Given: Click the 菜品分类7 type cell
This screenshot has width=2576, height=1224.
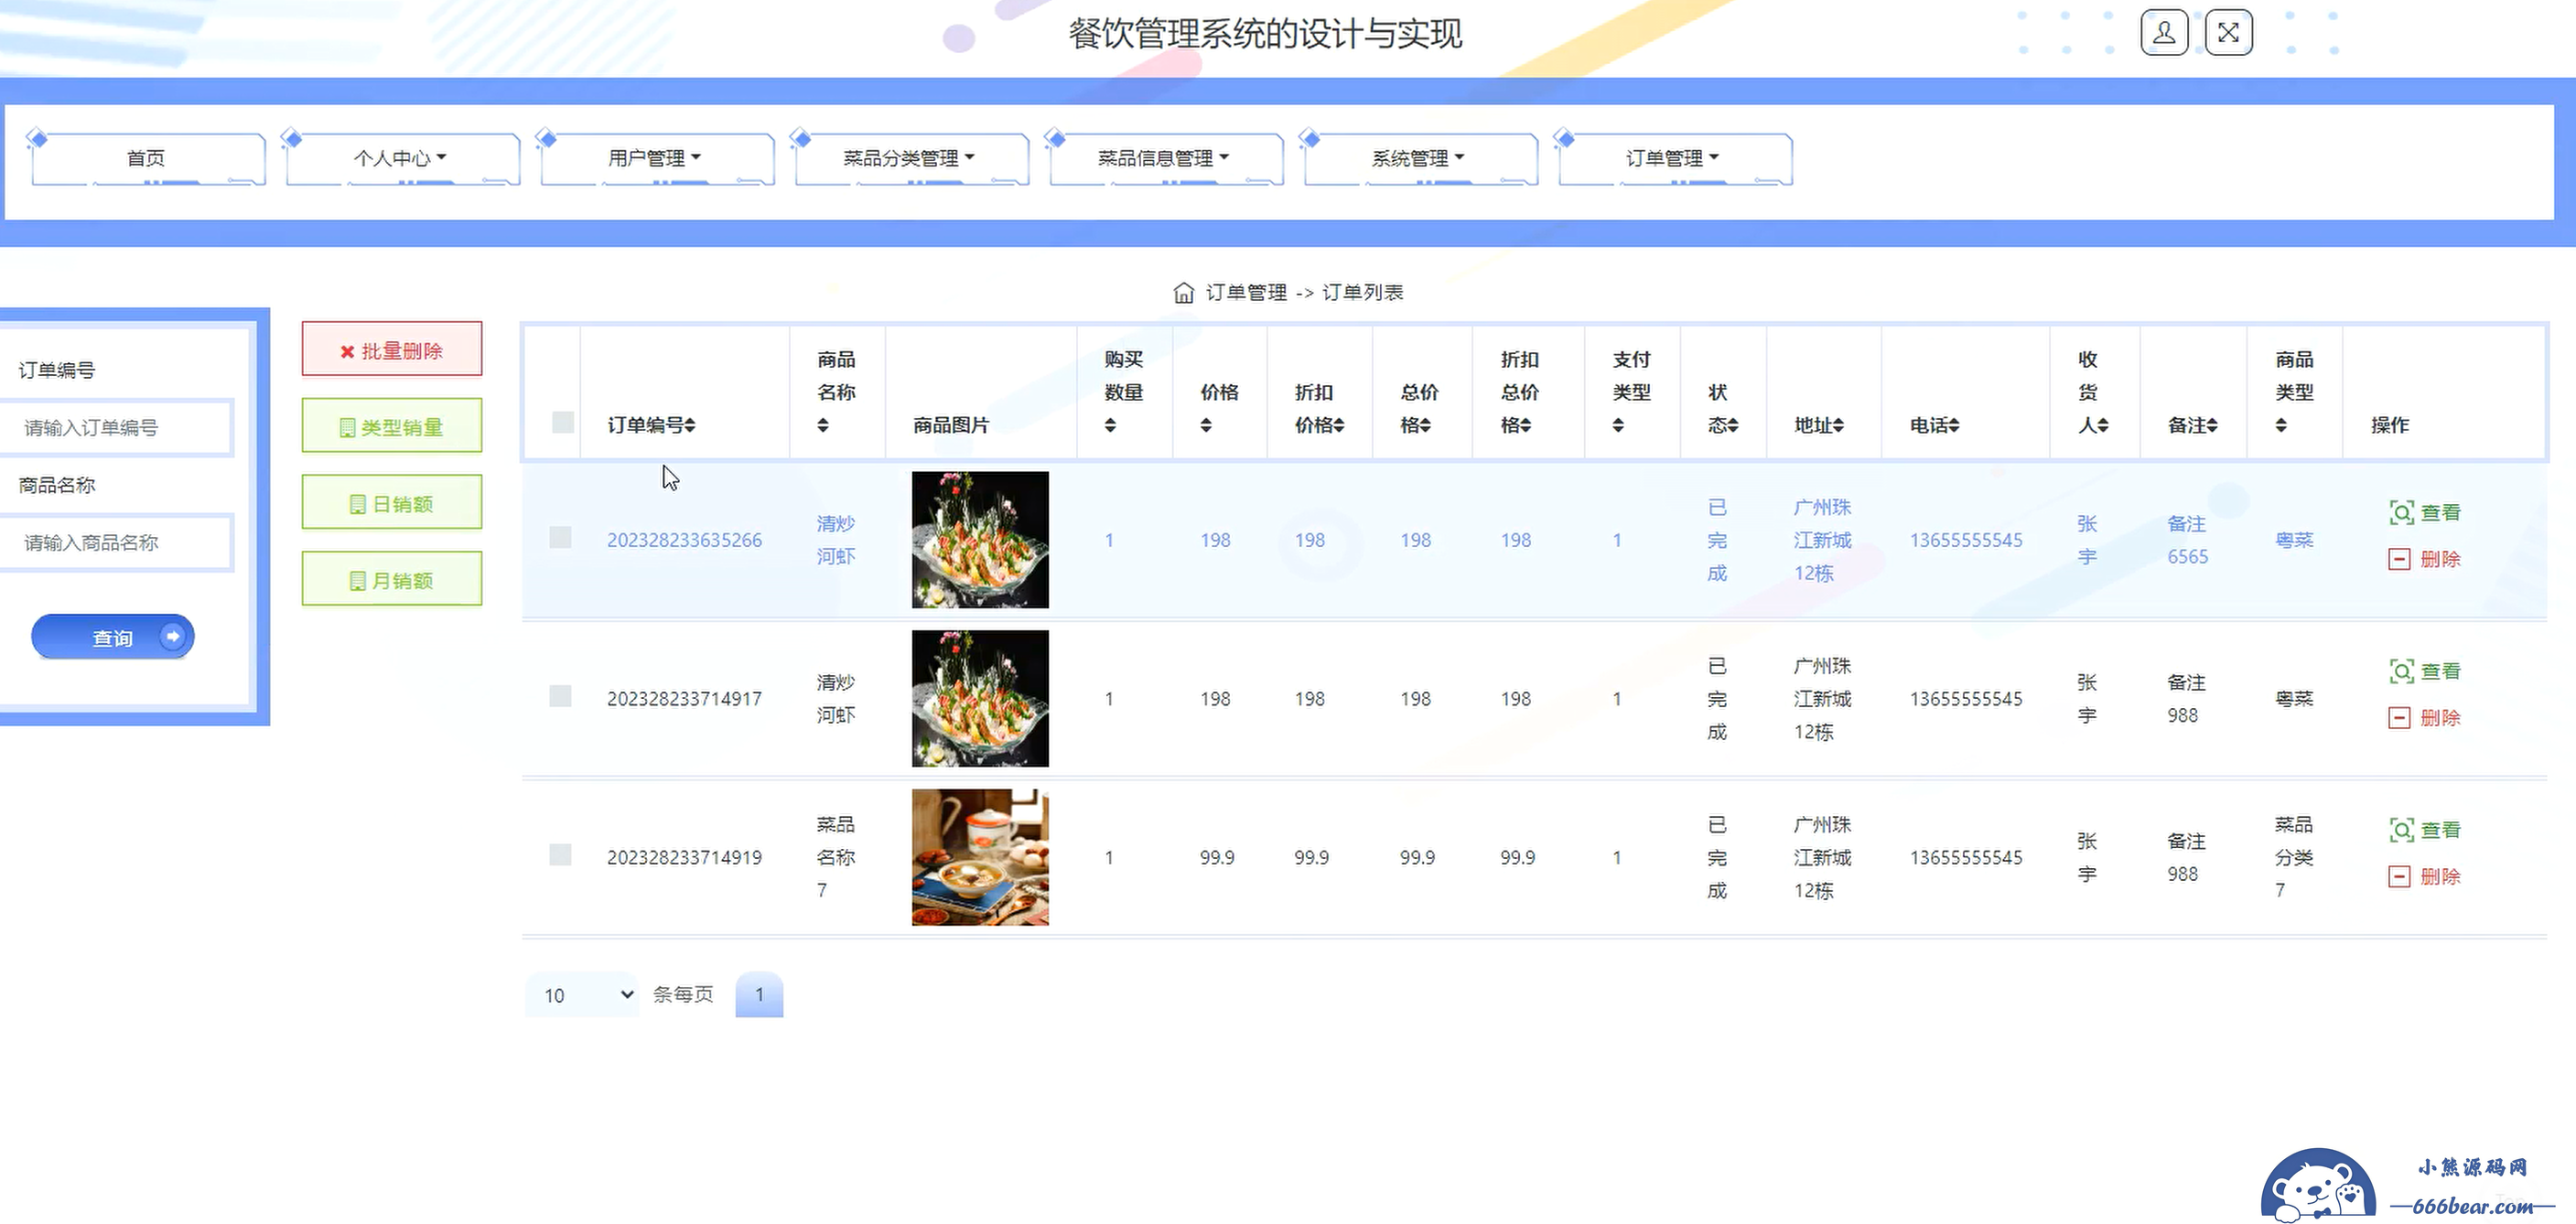Looking at the screenshot, I should [x=2293, y=857].
